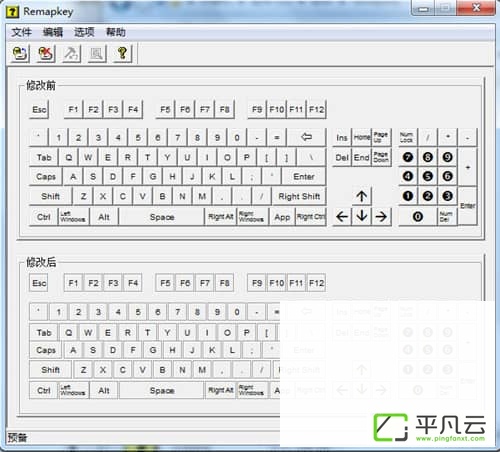Click Right Shift key in 修改前 keyboard
The width and height of the screenshot is (500, 452).
click(299, 196)
